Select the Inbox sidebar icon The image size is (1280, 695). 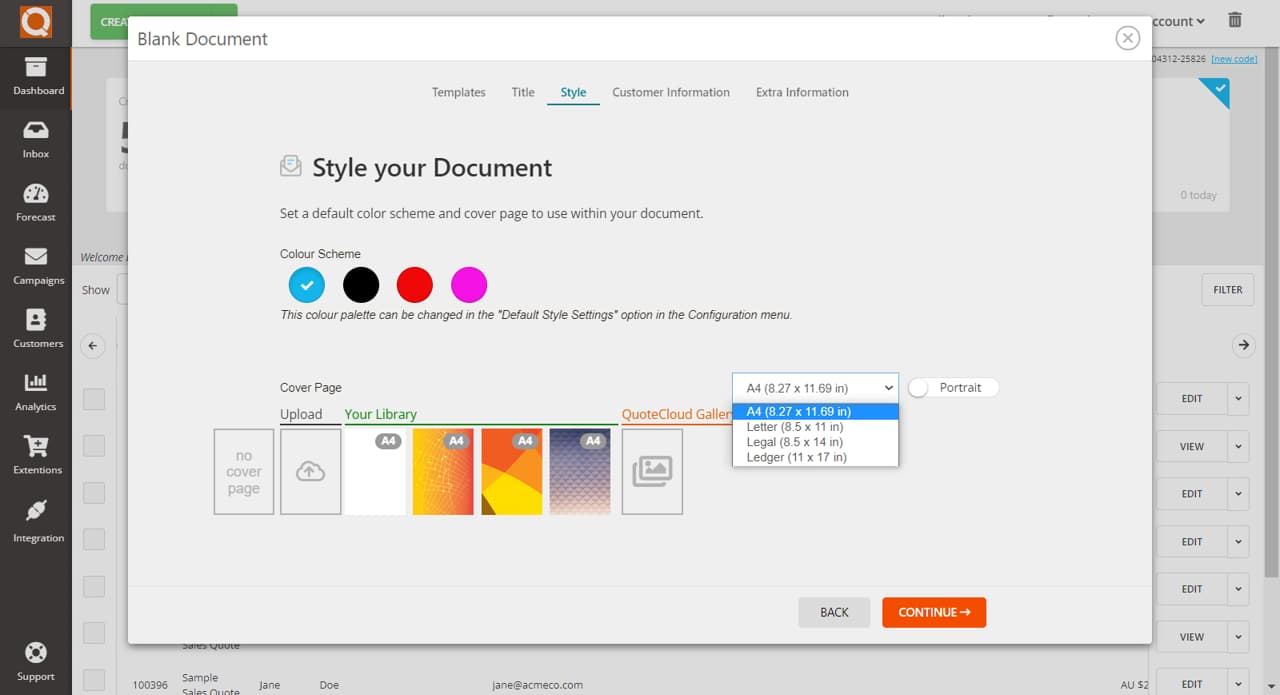36,140
